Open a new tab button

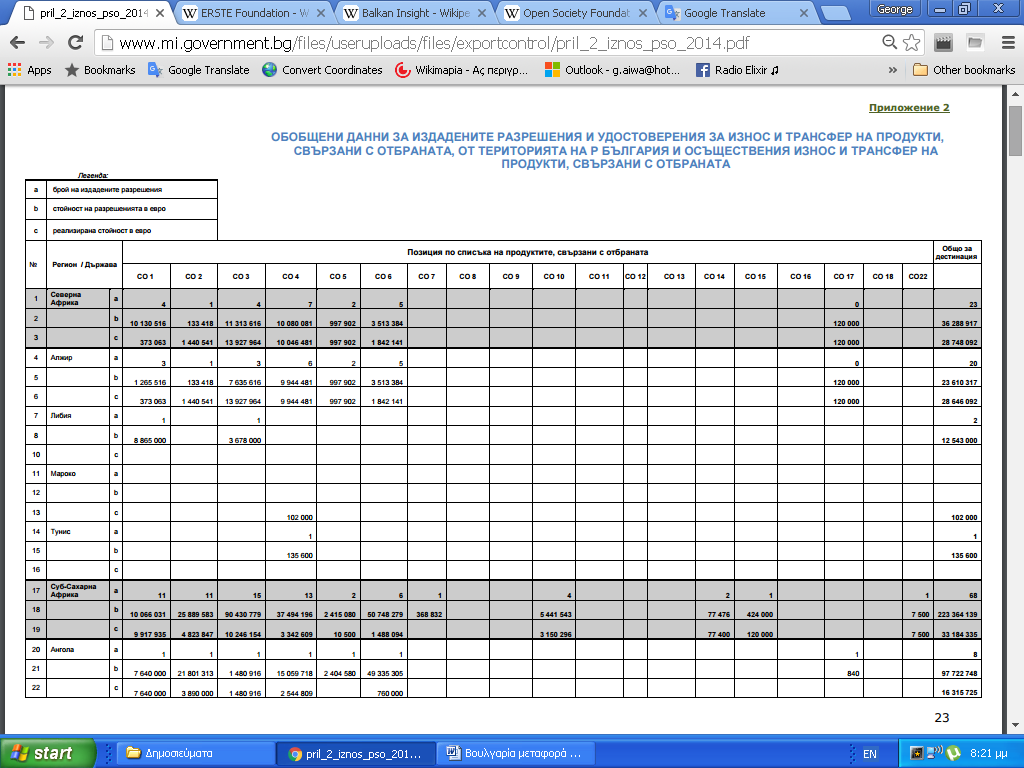coord(836,13)
